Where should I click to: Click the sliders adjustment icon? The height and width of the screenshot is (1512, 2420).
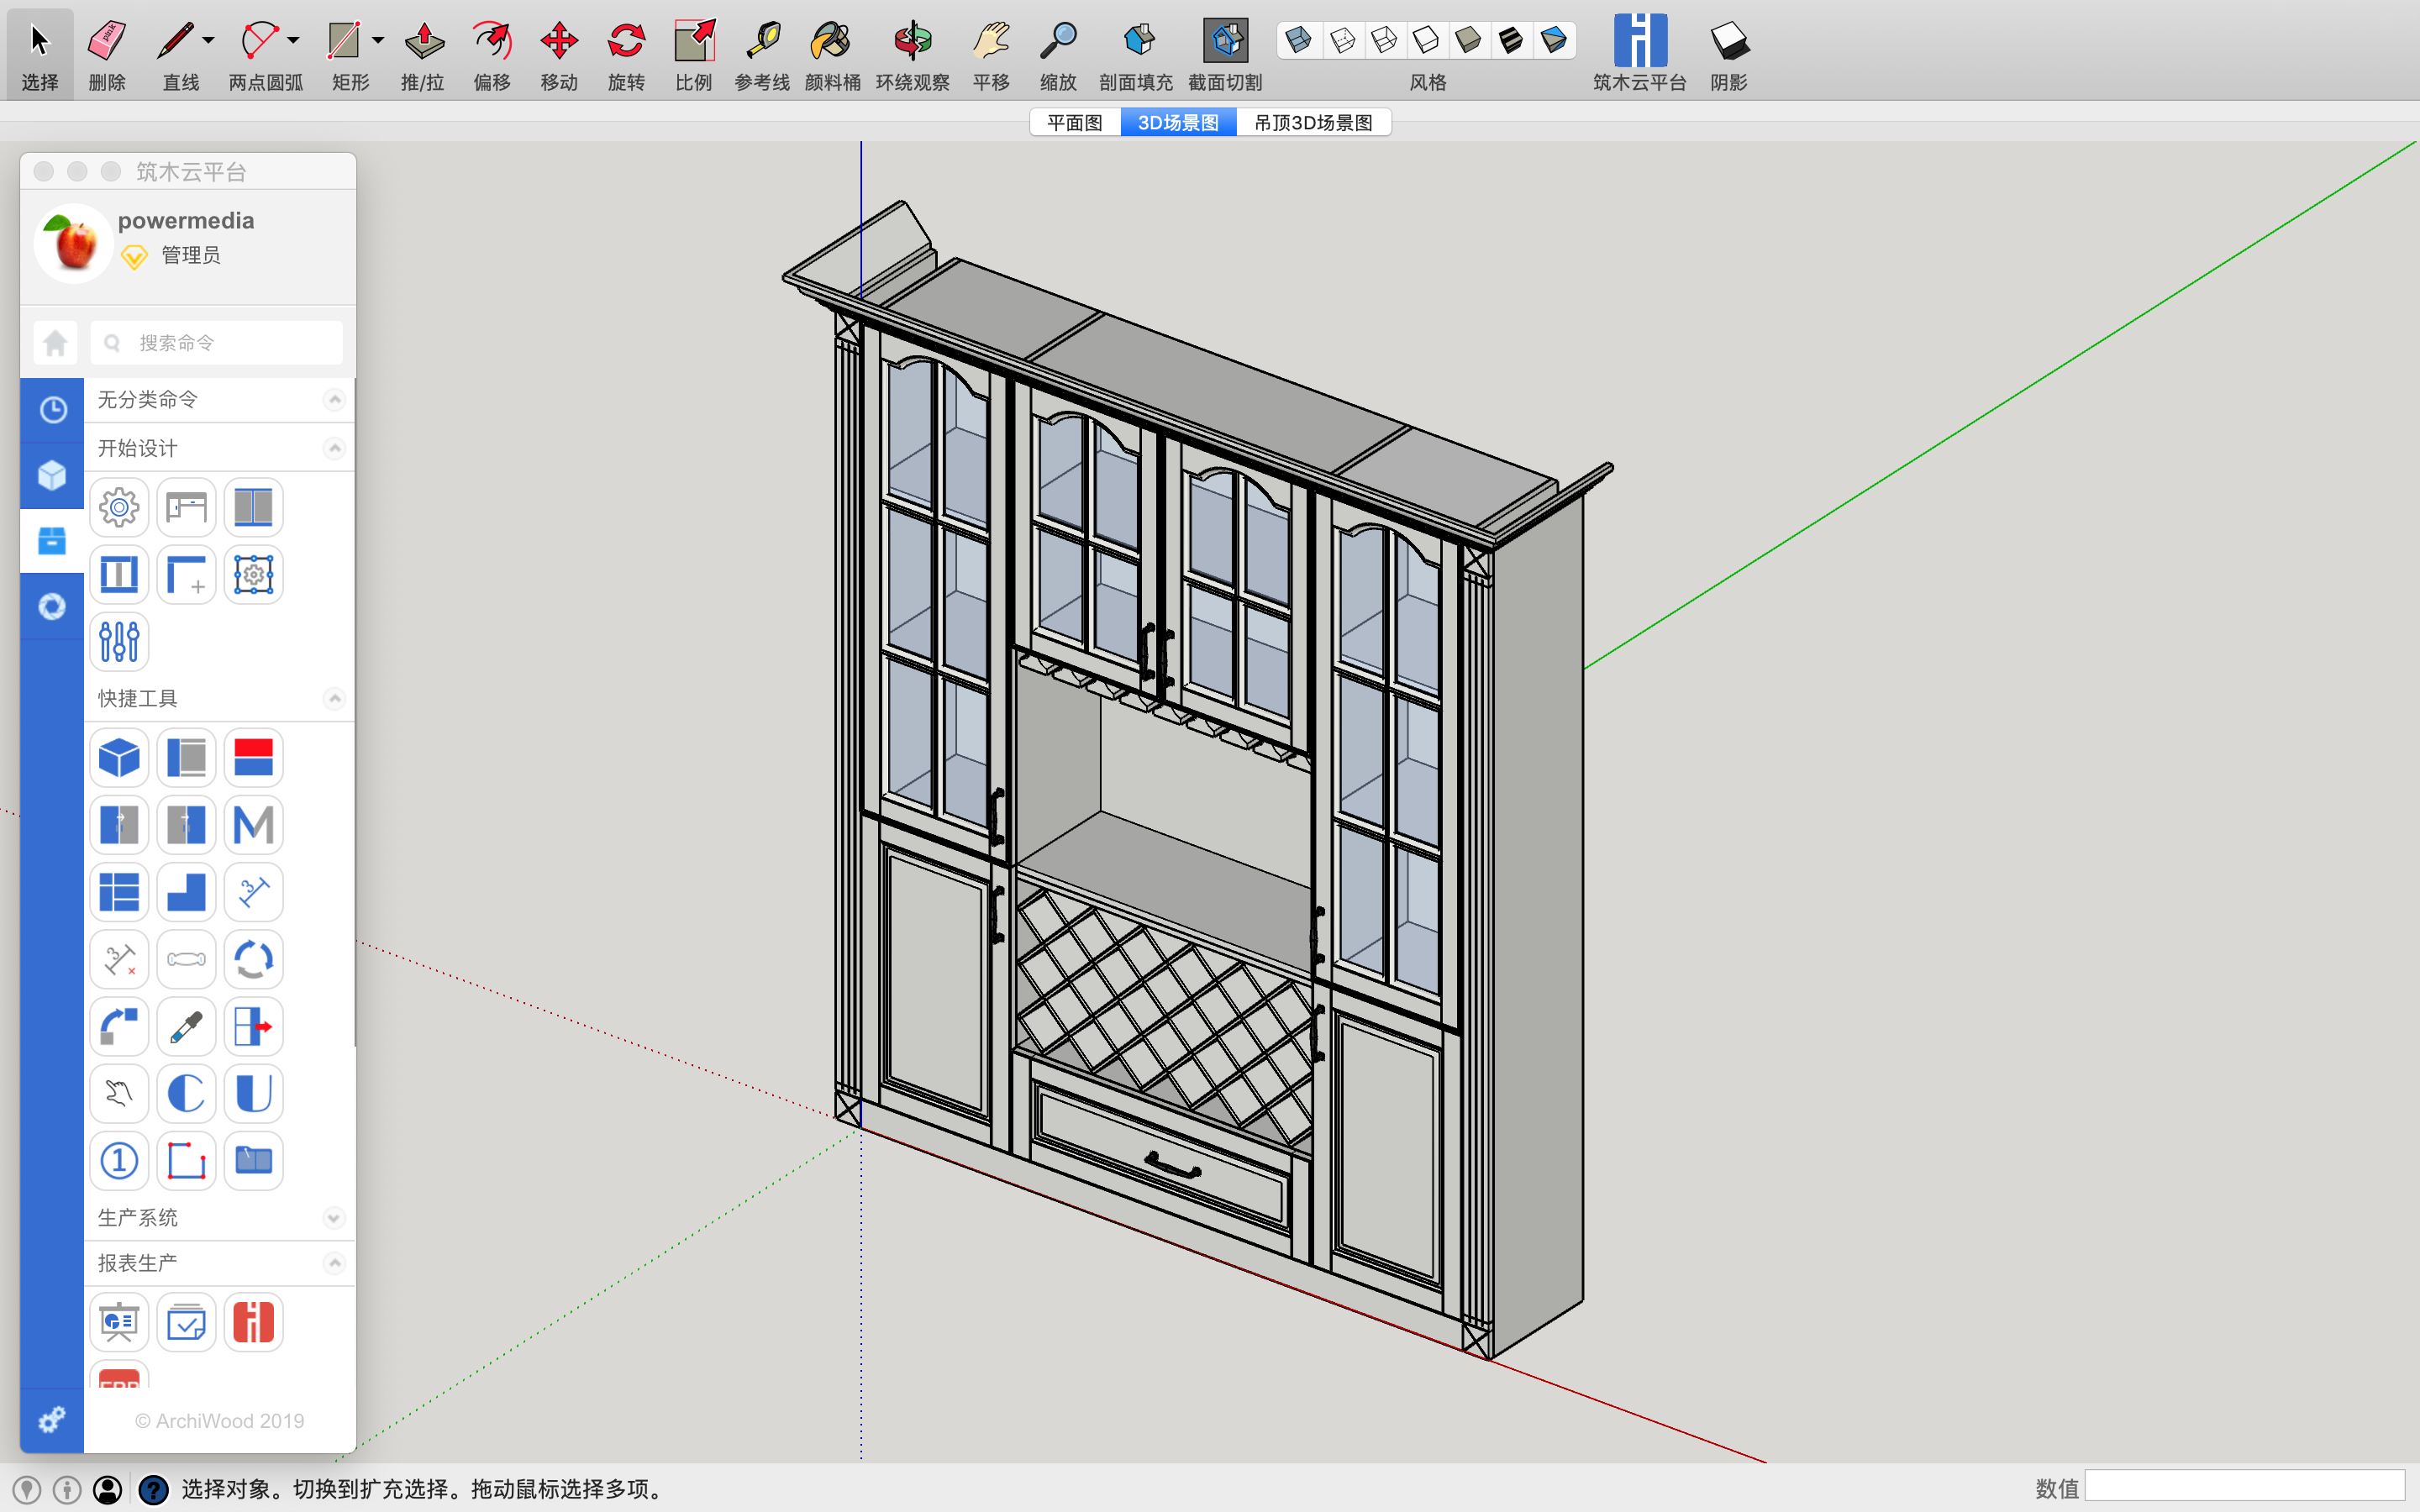click(119, 641)
